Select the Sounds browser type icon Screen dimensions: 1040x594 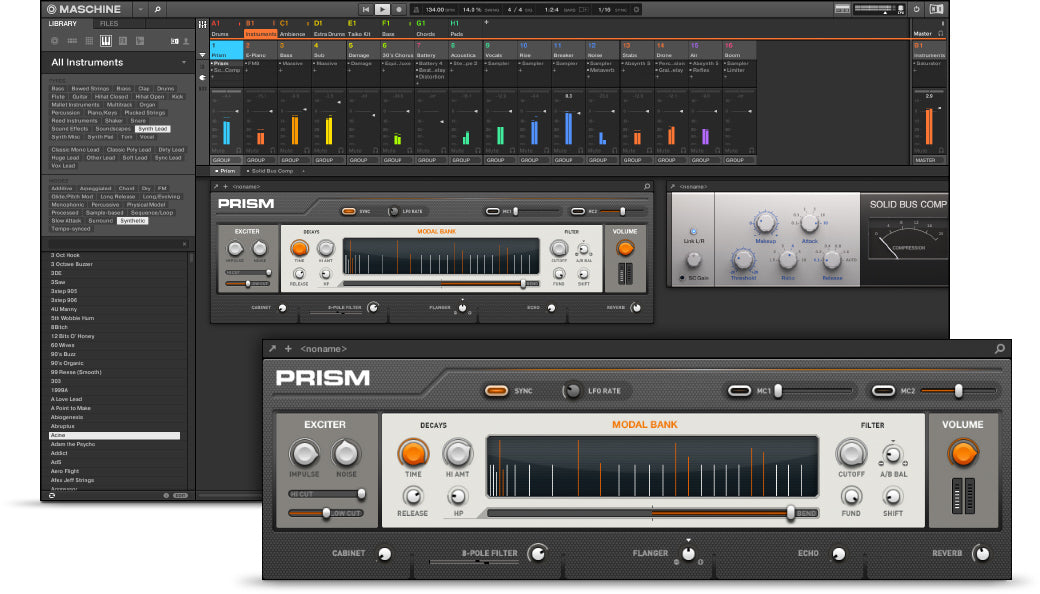(x=89, y=41)
